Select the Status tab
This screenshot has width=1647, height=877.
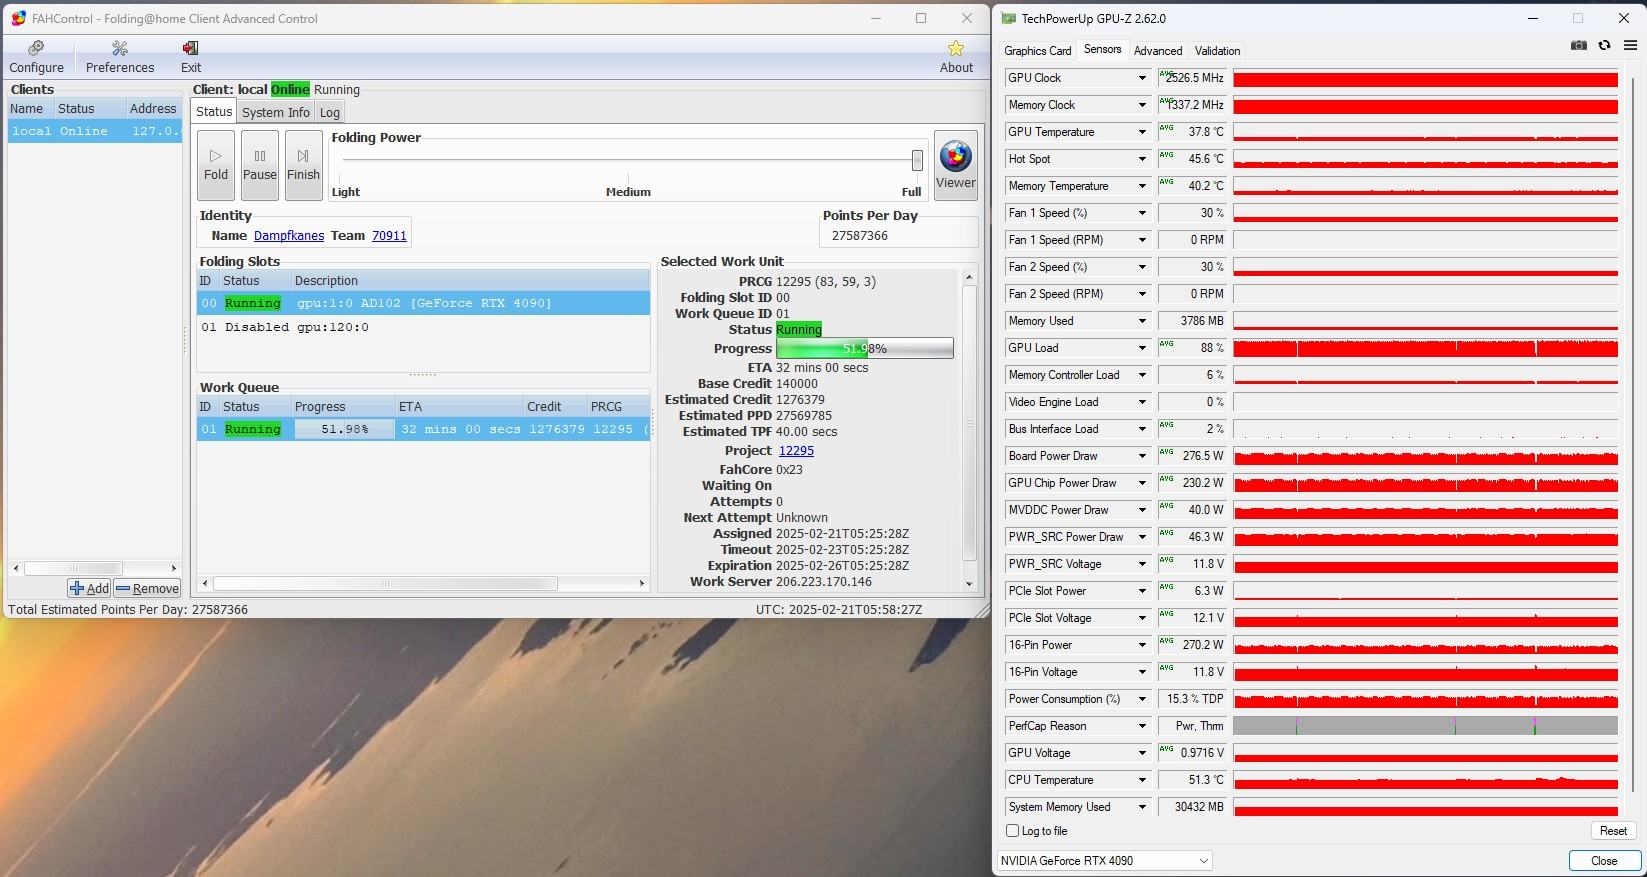[214, 112]
